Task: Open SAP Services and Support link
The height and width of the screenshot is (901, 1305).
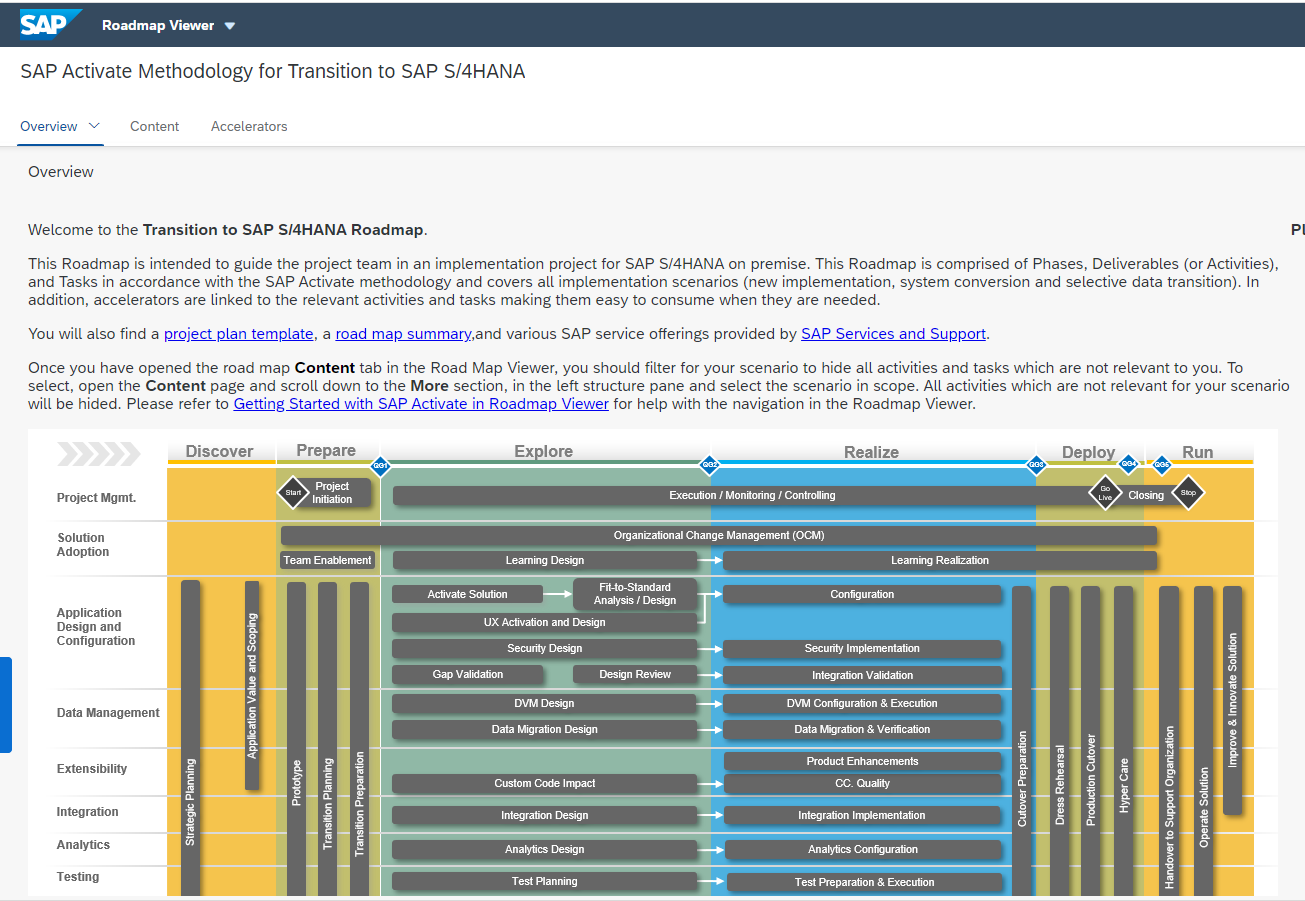Action: pos(893,333)
